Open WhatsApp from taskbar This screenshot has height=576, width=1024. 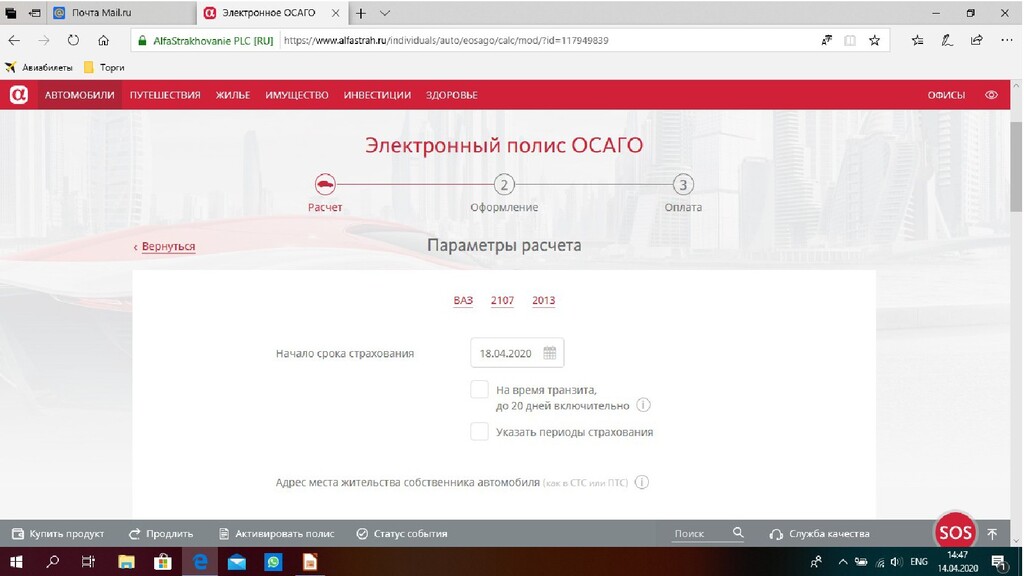273,562
